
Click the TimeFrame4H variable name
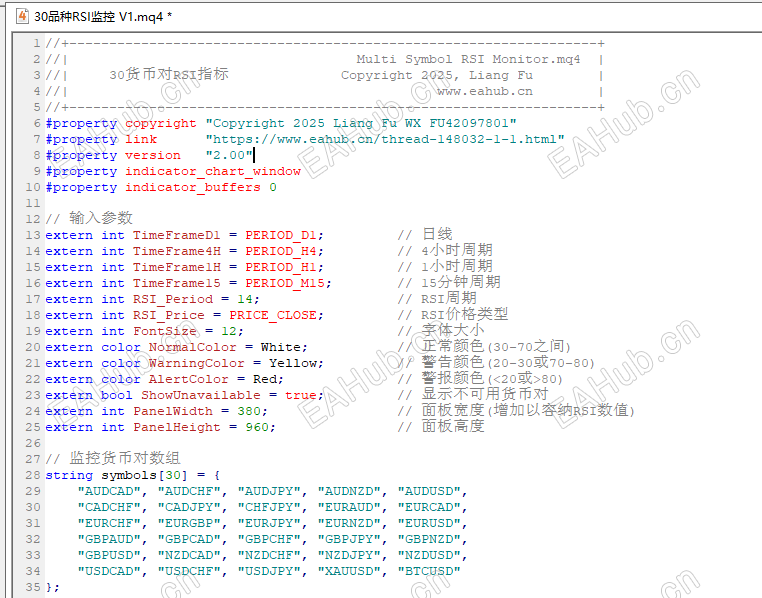pos(176,252)
